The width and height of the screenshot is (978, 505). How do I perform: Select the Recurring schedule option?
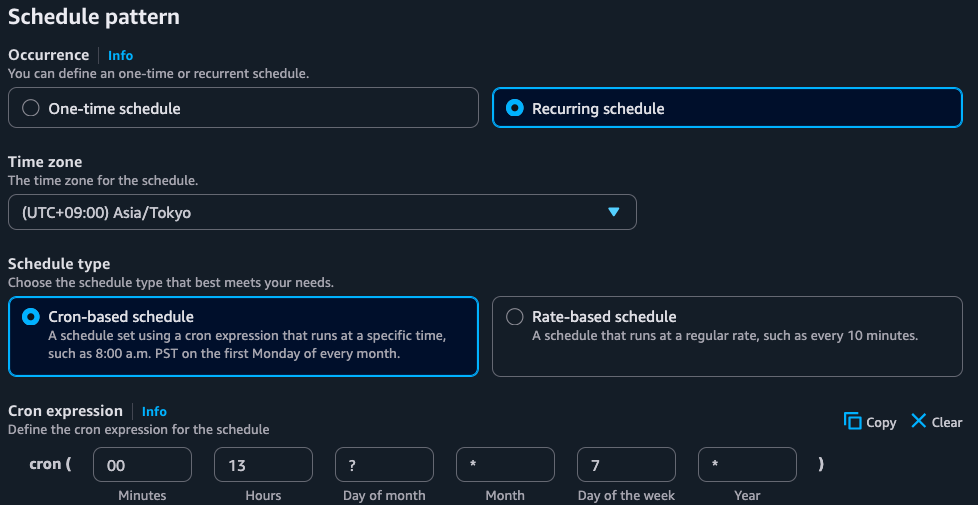(x=515, y=108)
